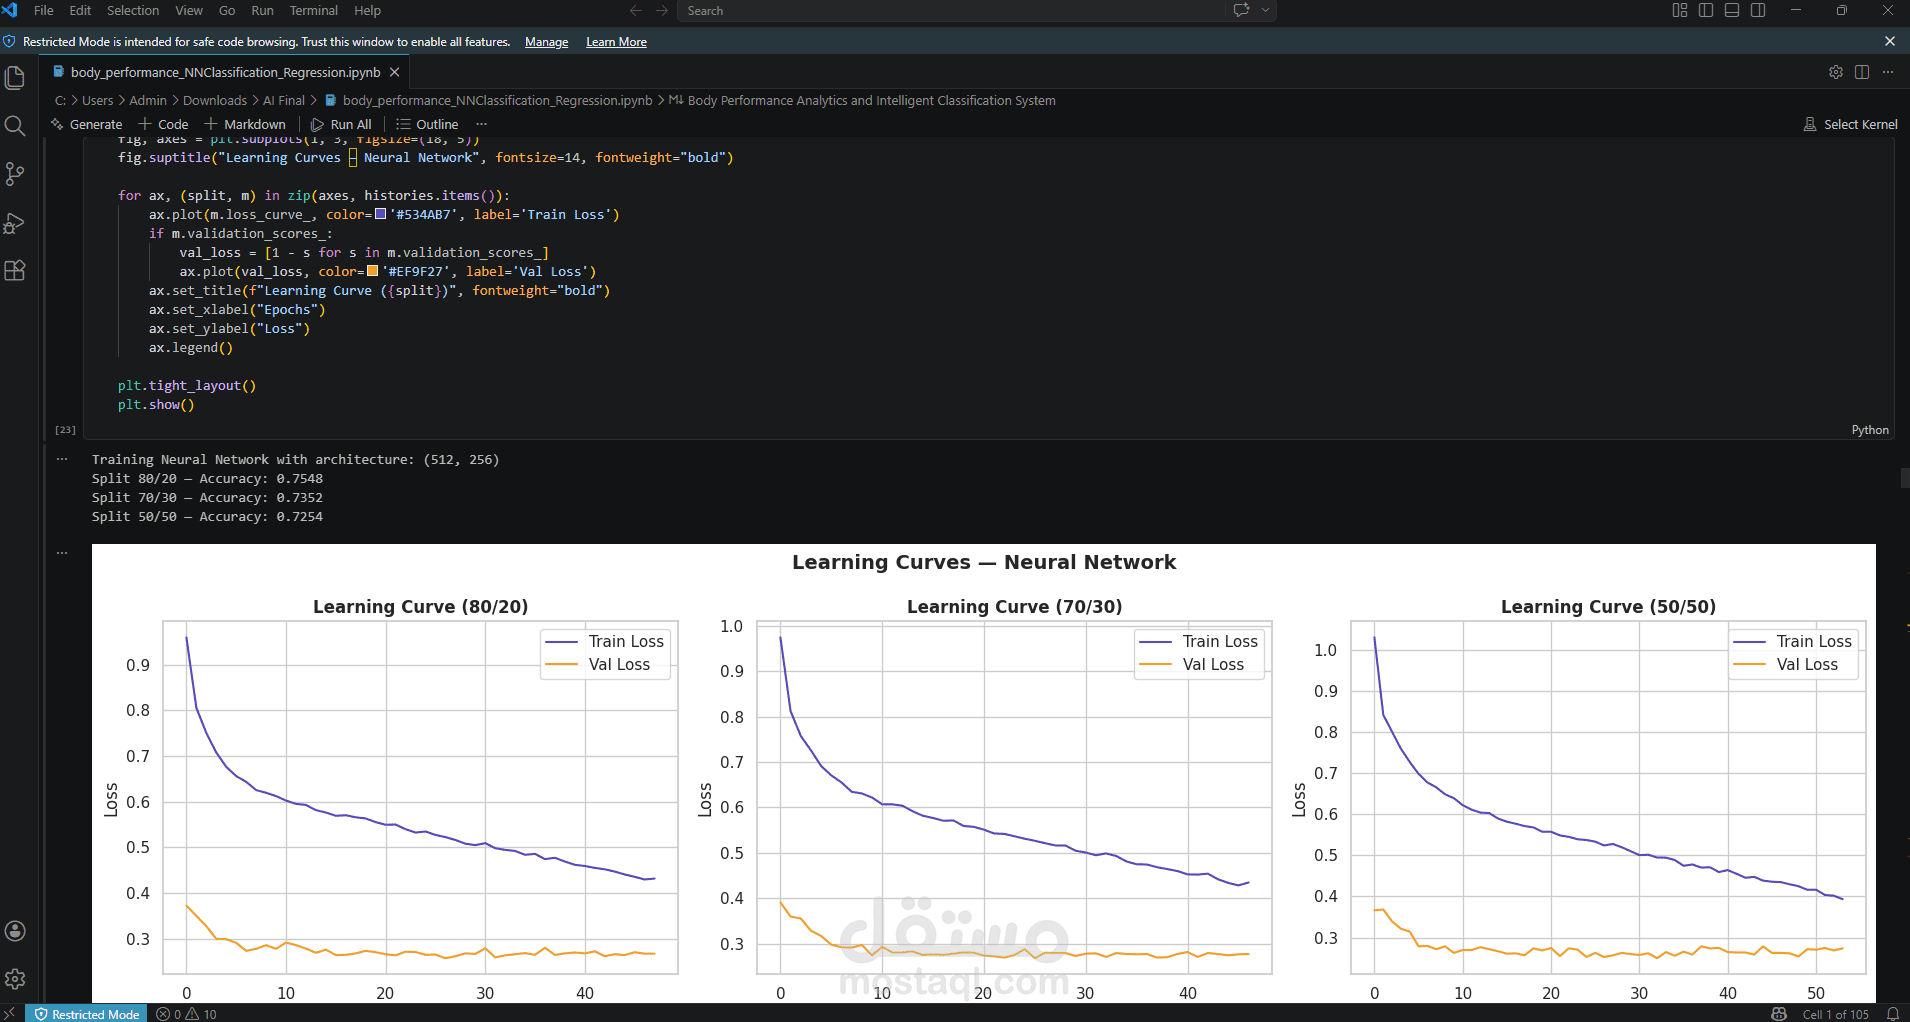Click the title bar Search field

coord(952,11)
